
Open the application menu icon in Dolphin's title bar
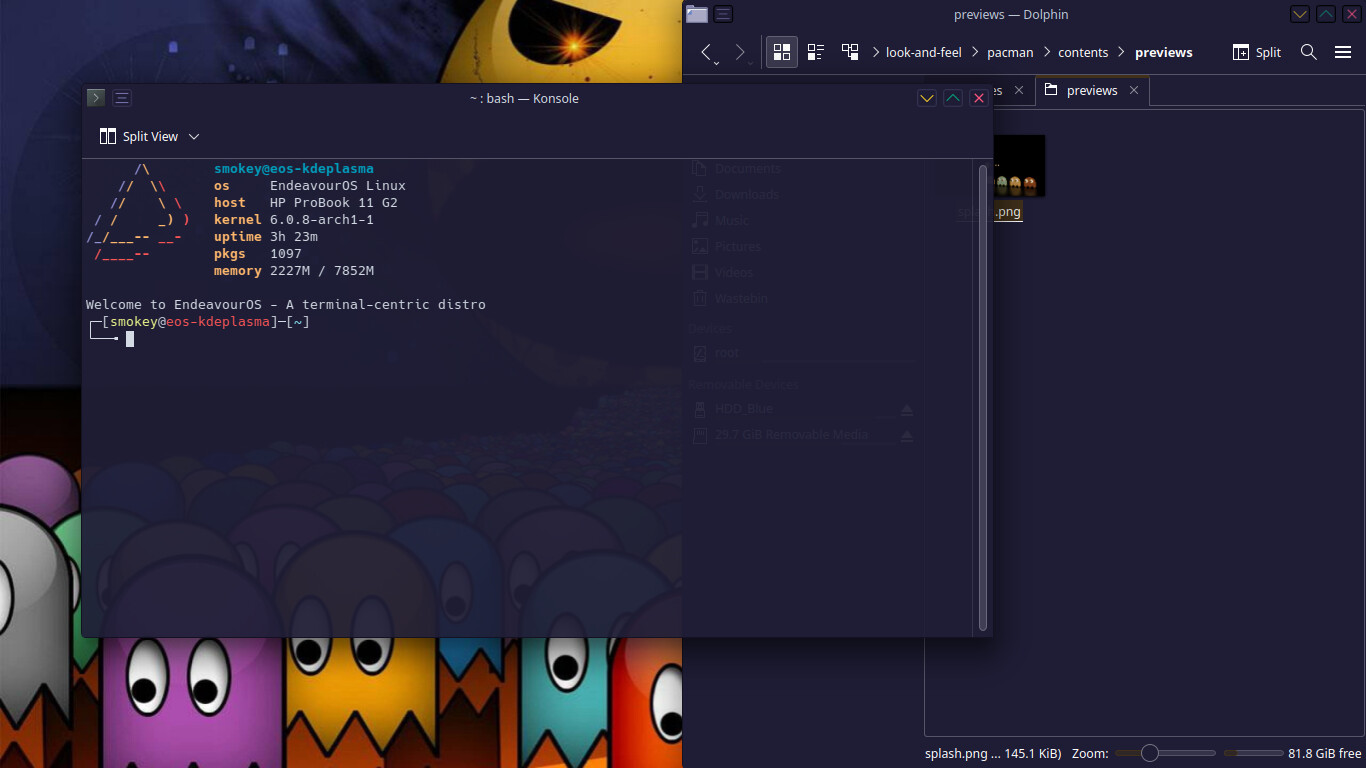723,14
